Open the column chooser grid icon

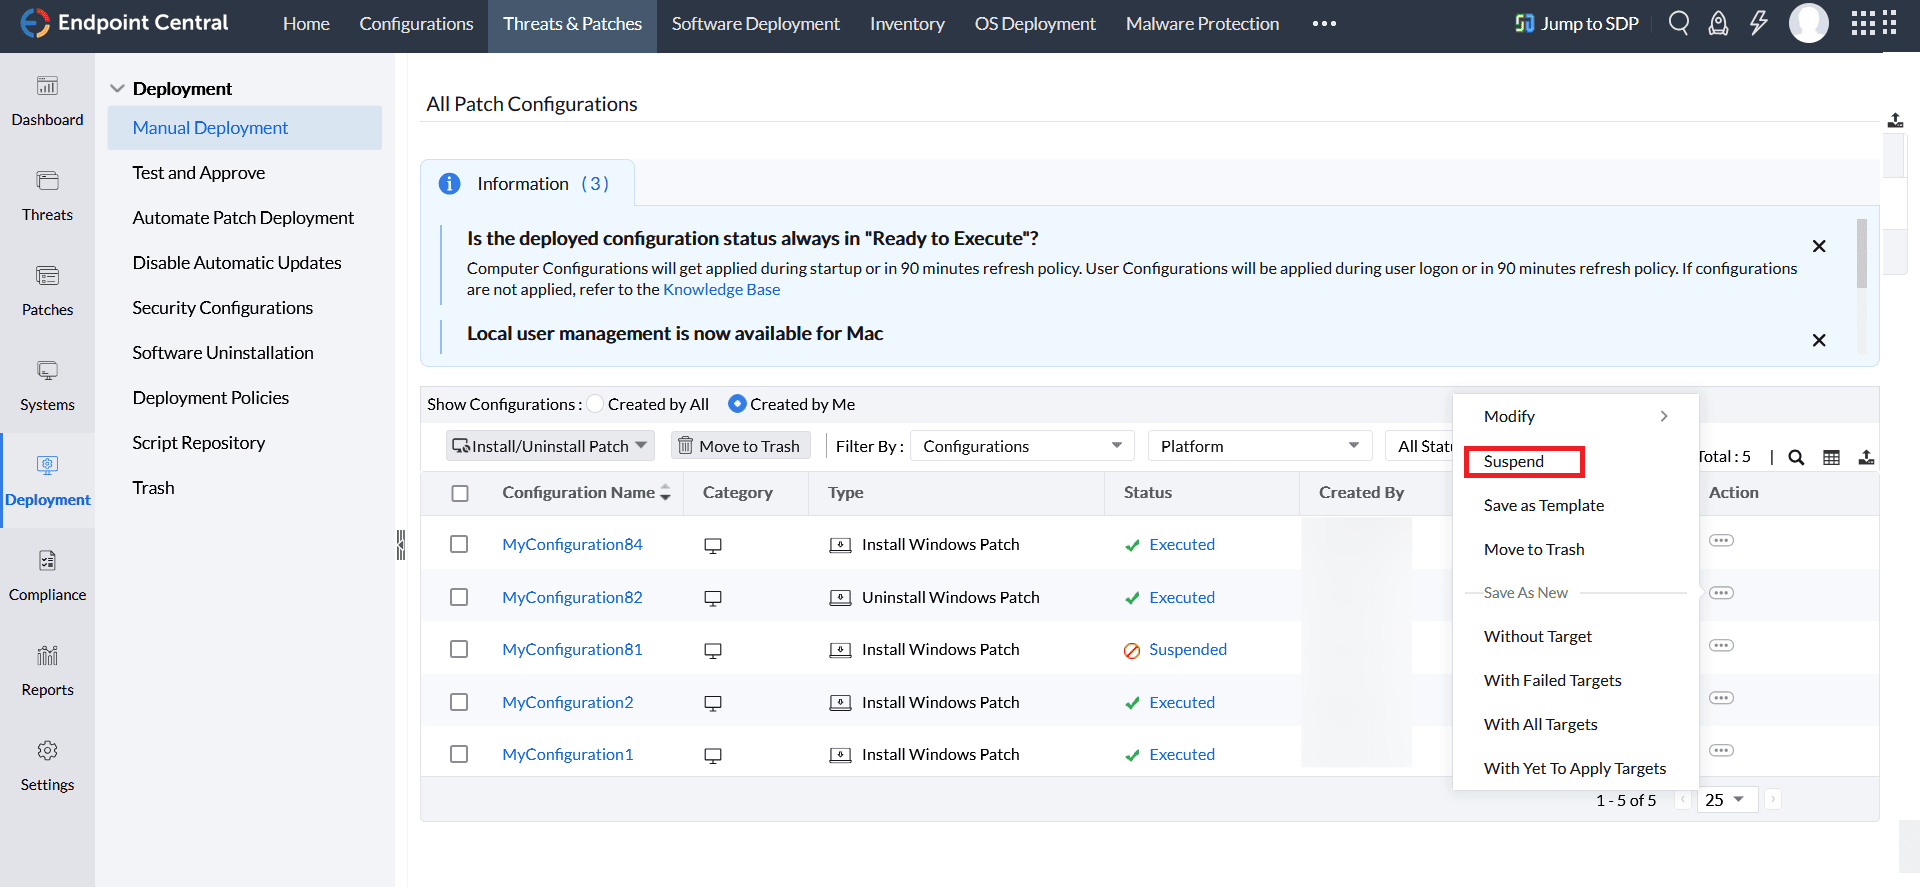[1831, 457]
